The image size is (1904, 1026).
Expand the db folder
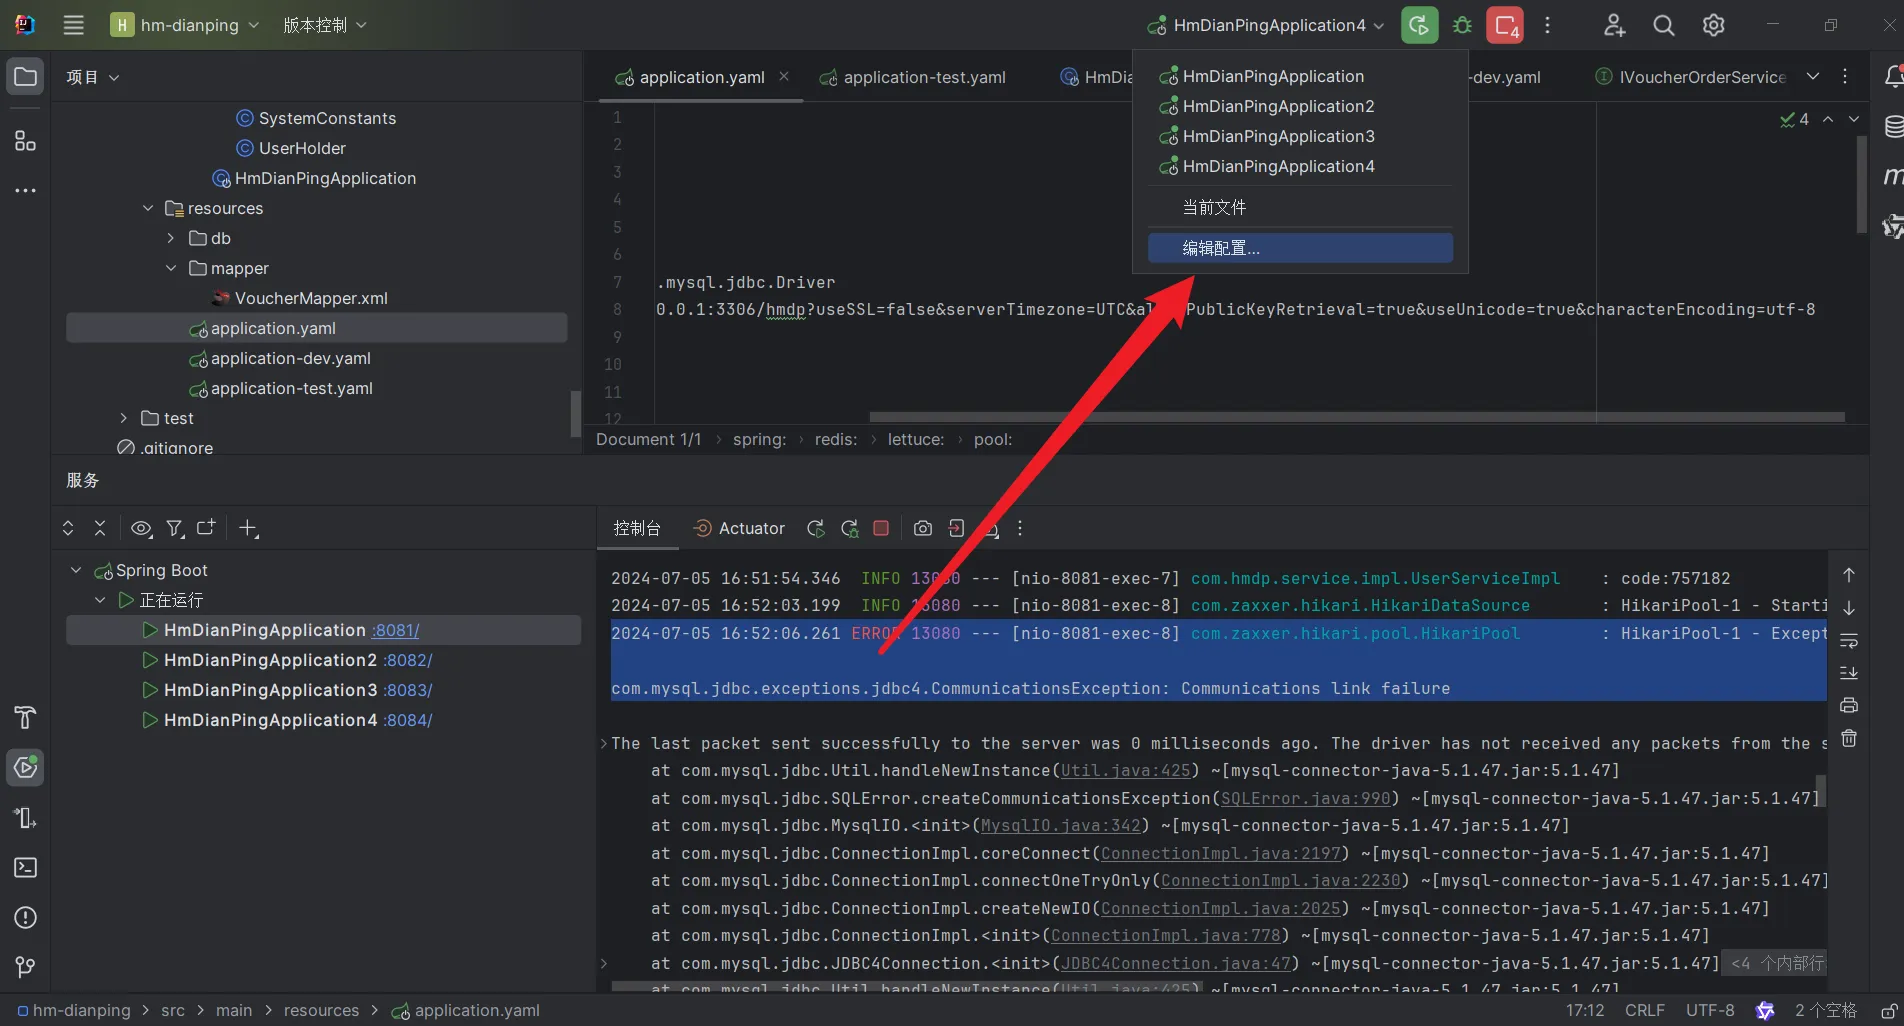click(171, 238)
